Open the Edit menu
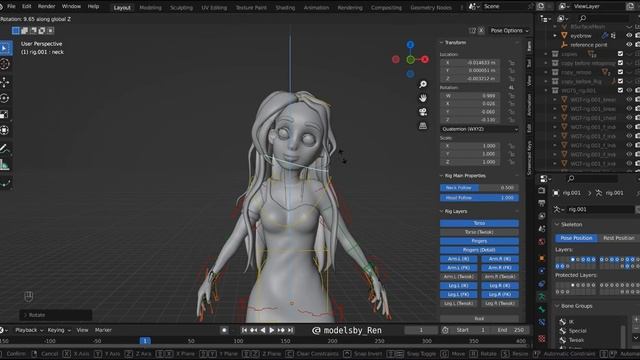640x360 pixels. (27, 7)
